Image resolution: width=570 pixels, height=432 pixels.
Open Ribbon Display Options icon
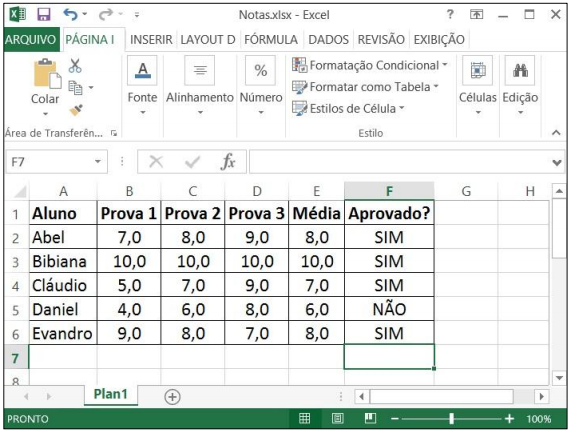pyautogui.click(x=477, y=15)
